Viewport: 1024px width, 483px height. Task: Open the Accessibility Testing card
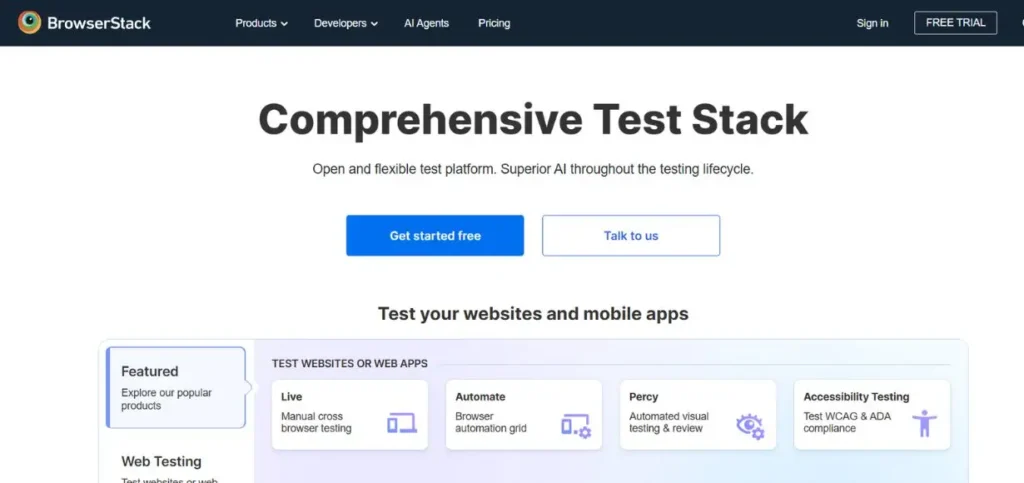(x=872, y=415)
